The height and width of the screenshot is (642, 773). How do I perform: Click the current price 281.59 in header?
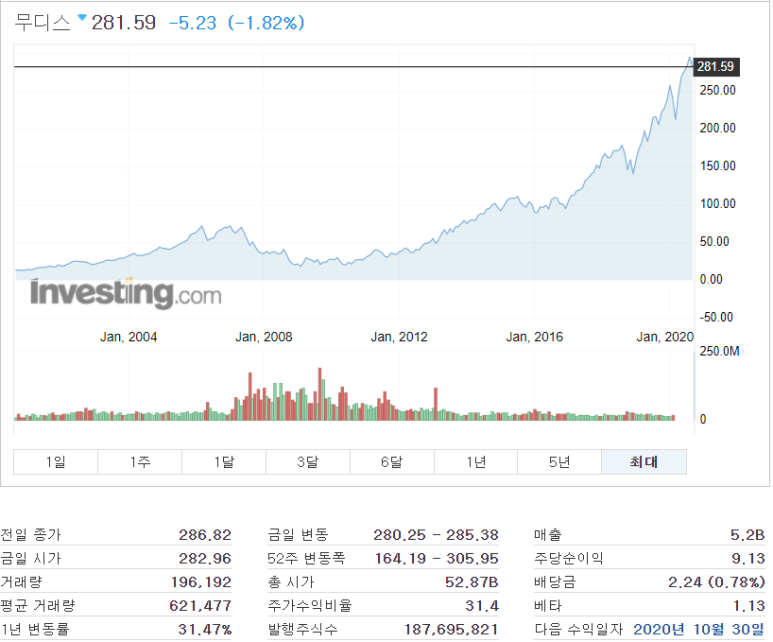tap(123, 23)
